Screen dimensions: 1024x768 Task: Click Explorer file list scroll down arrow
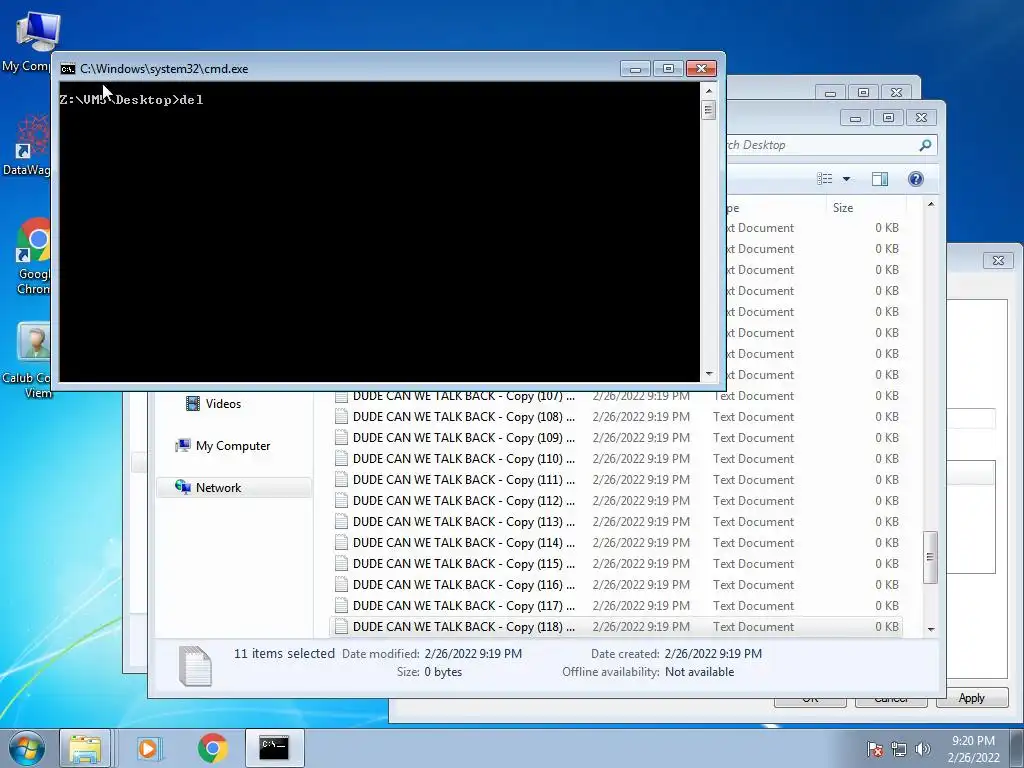[931, 629]
